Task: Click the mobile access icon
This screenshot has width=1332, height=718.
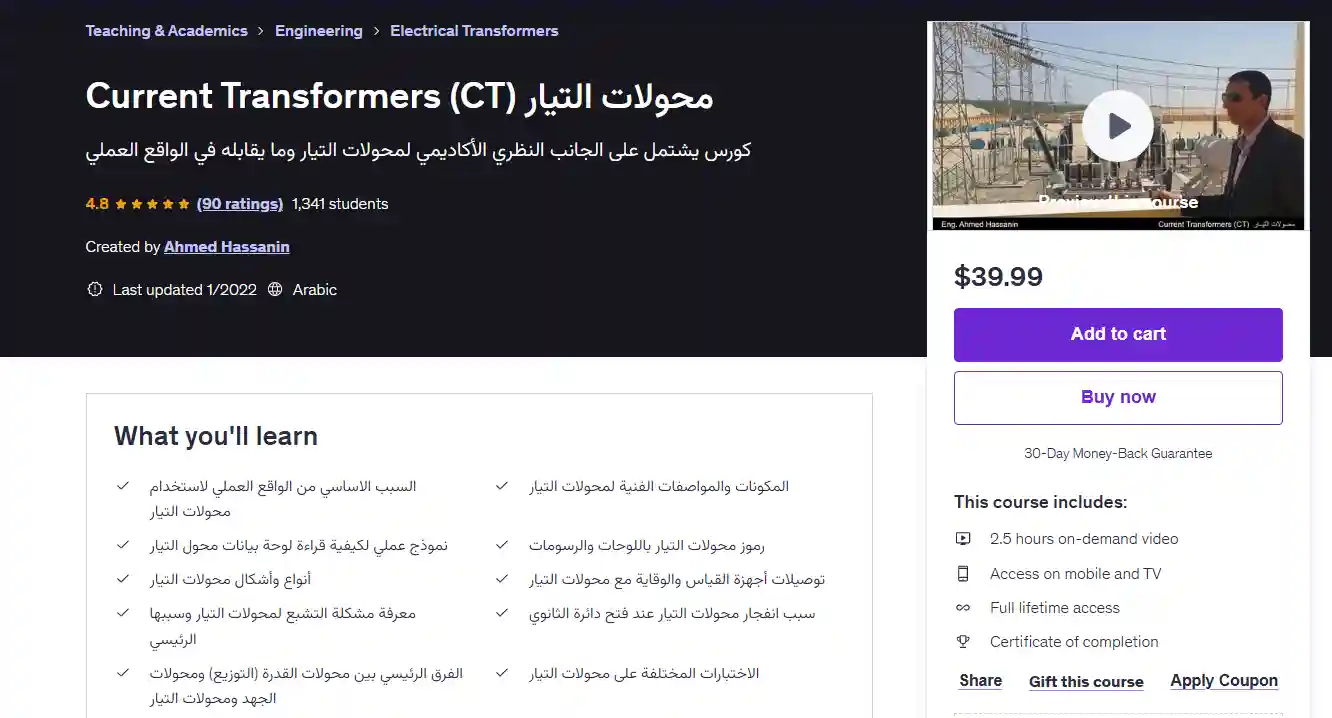Action: coord(963,574)
